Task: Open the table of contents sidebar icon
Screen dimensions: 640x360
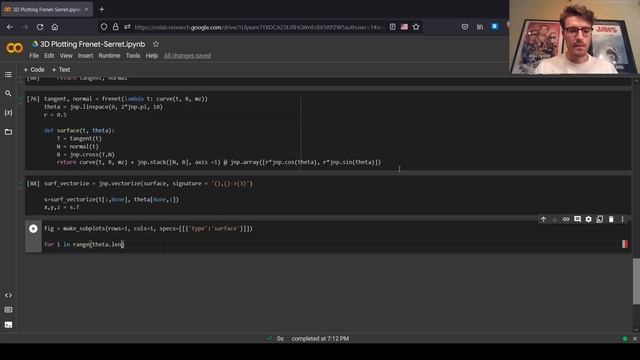Action: tap(8, 74)
